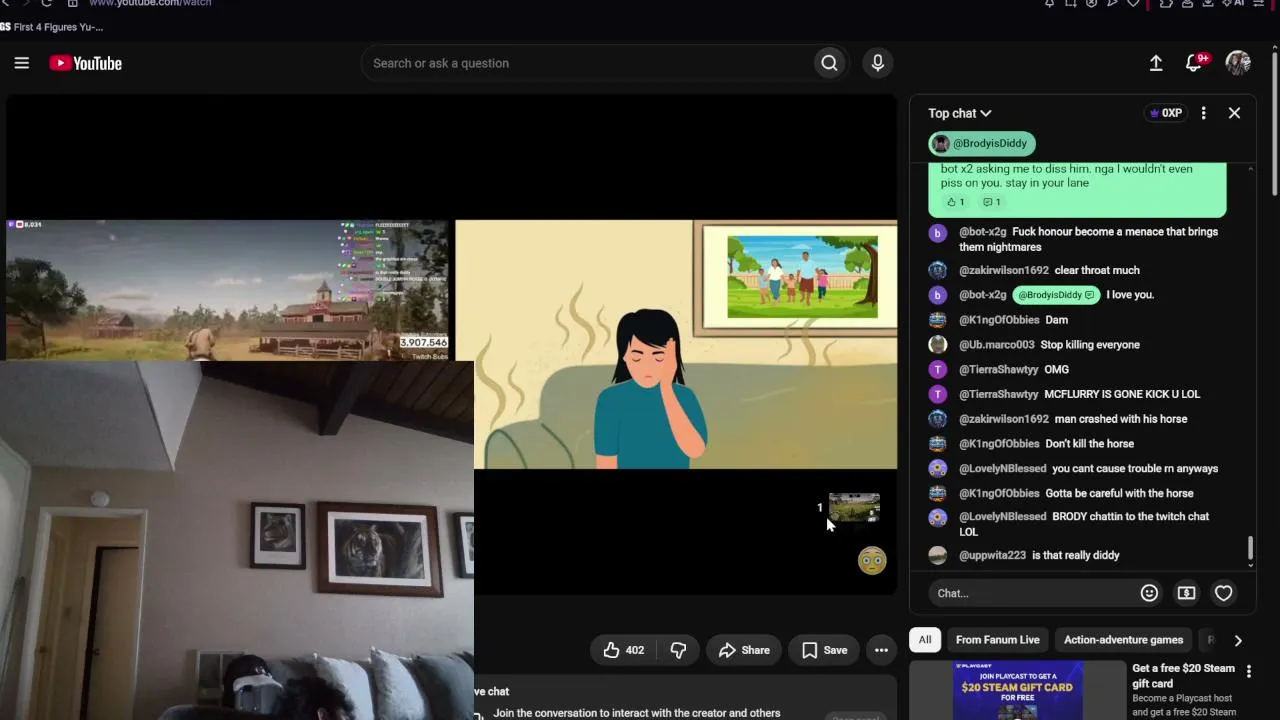
Task: Select the From Fanum Live chip
Action: (997, 640)
